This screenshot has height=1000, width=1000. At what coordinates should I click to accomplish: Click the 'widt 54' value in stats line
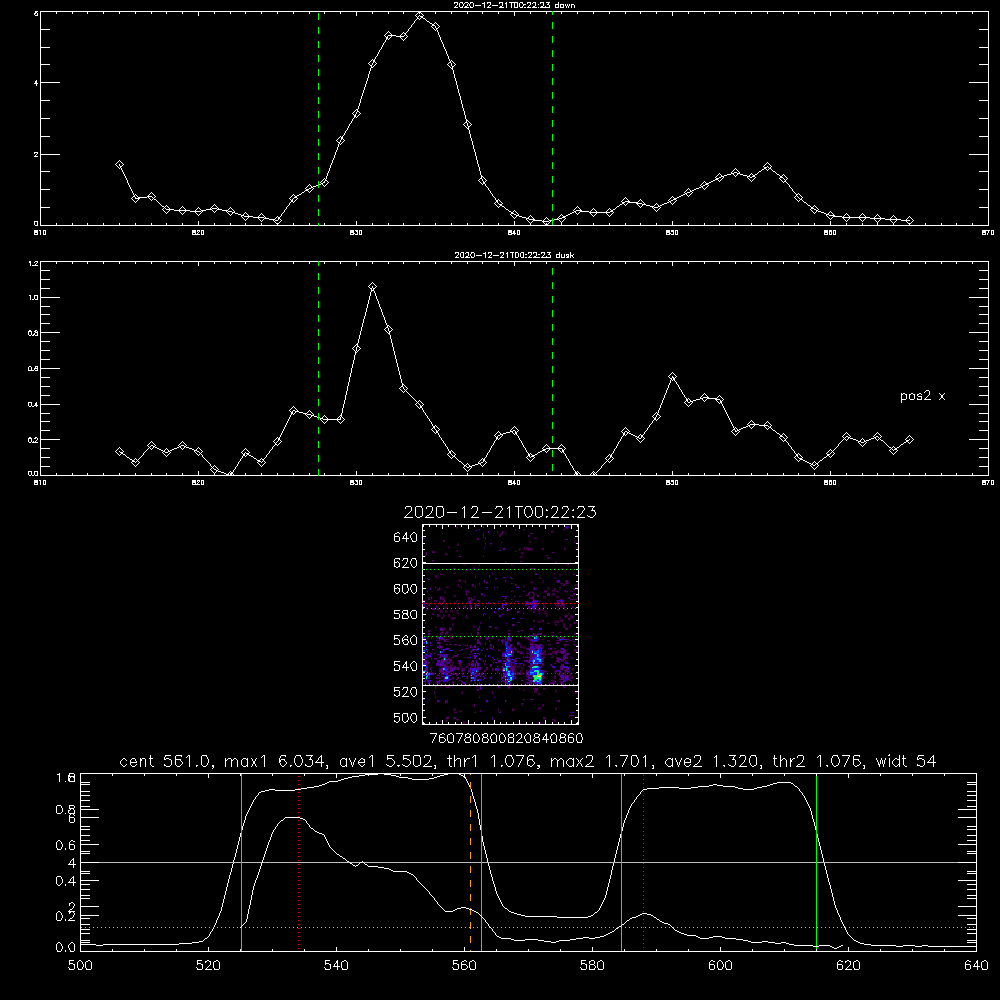906,761
